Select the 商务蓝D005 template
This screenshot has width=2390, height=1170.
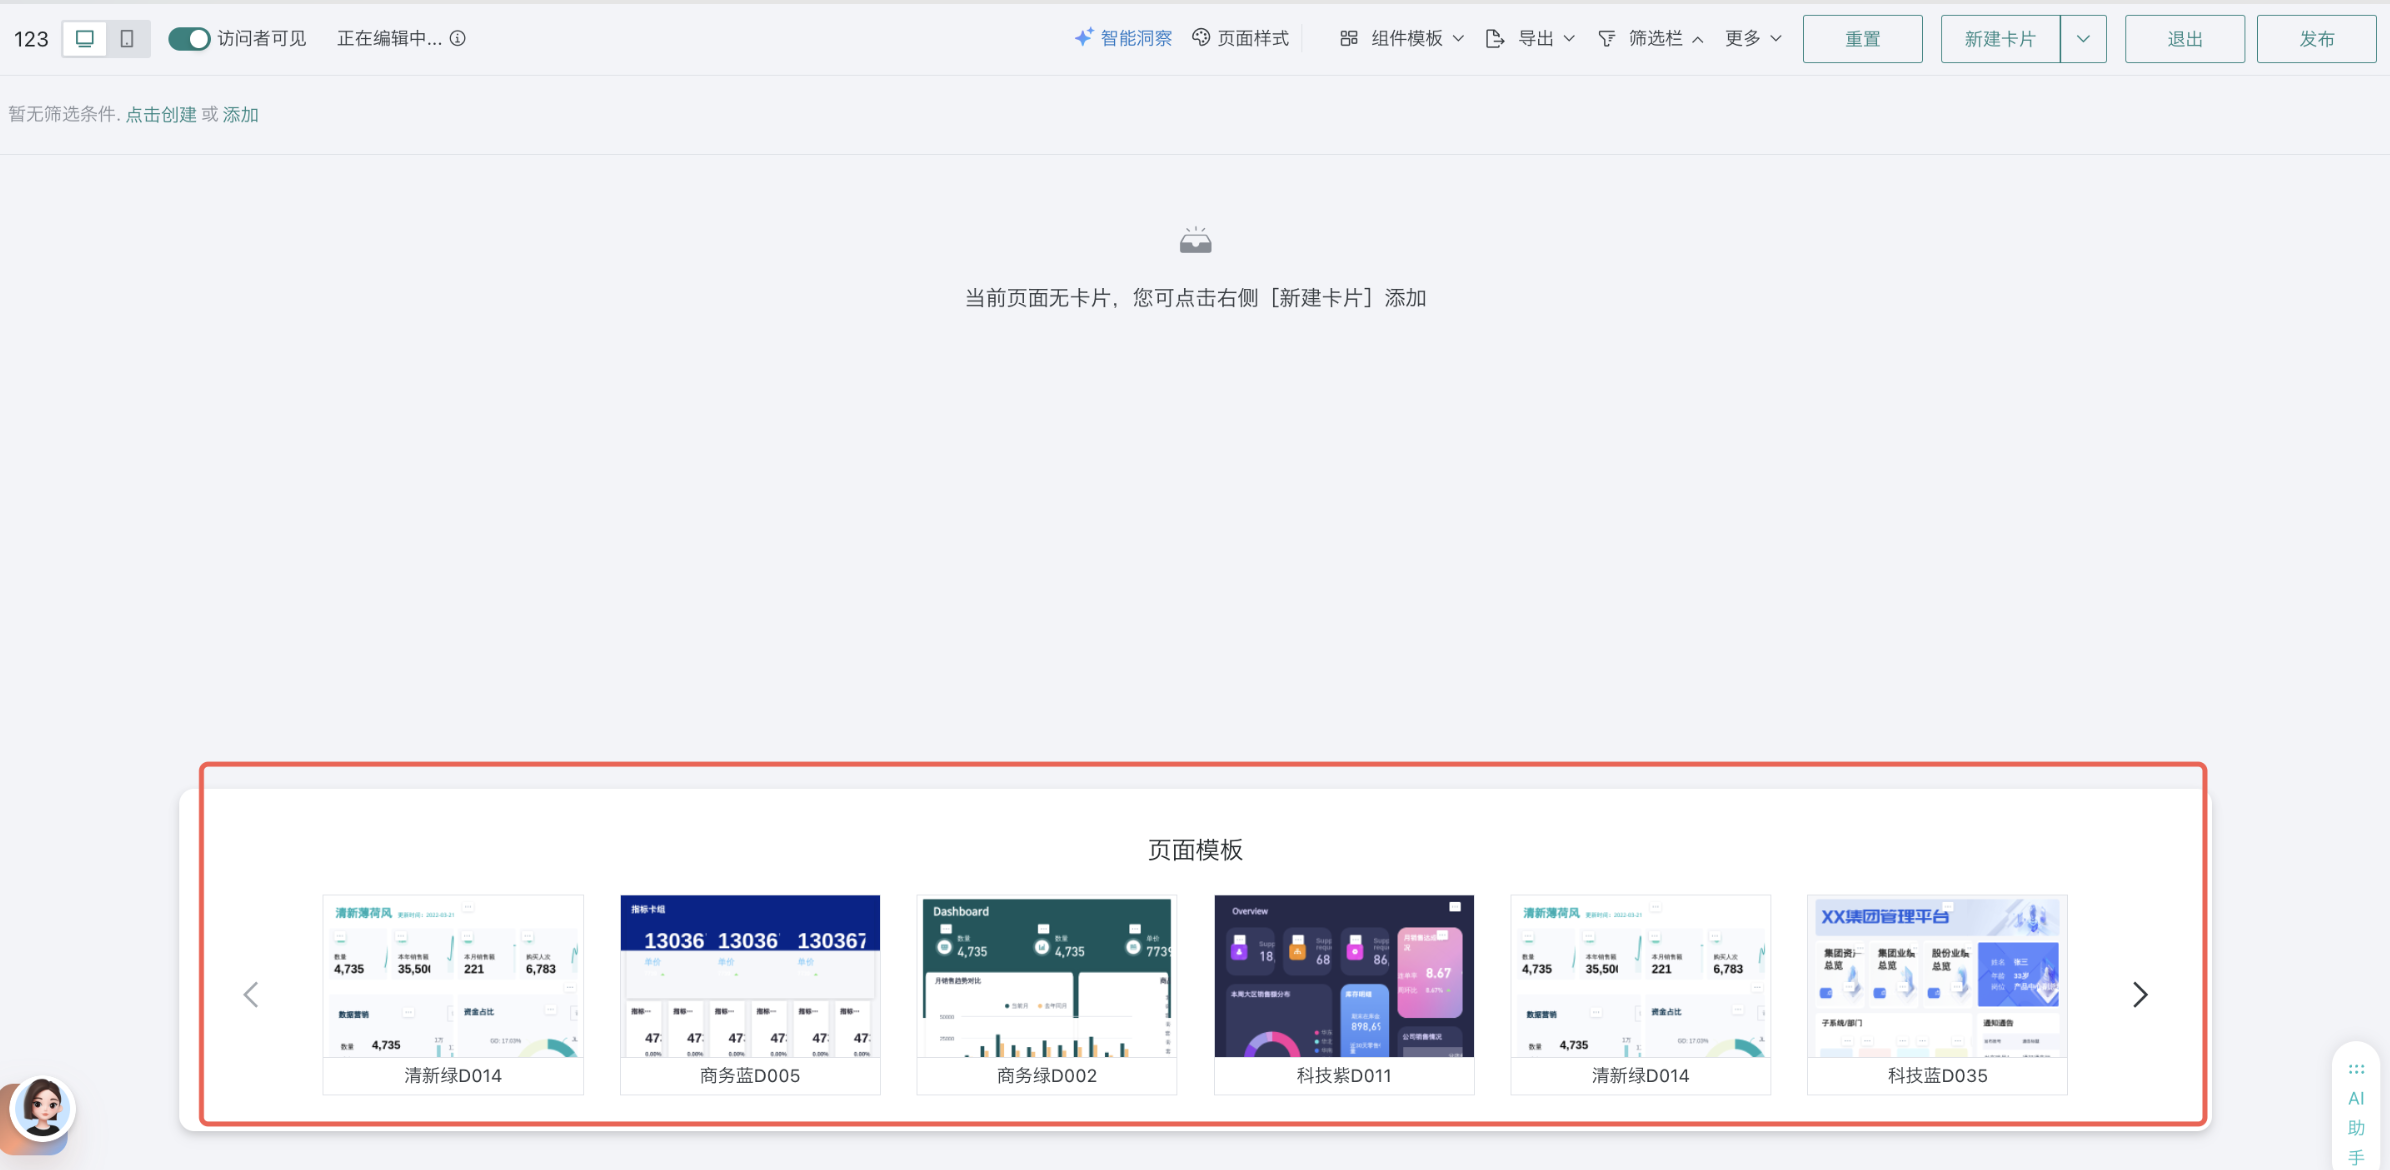tap(750, 994)
